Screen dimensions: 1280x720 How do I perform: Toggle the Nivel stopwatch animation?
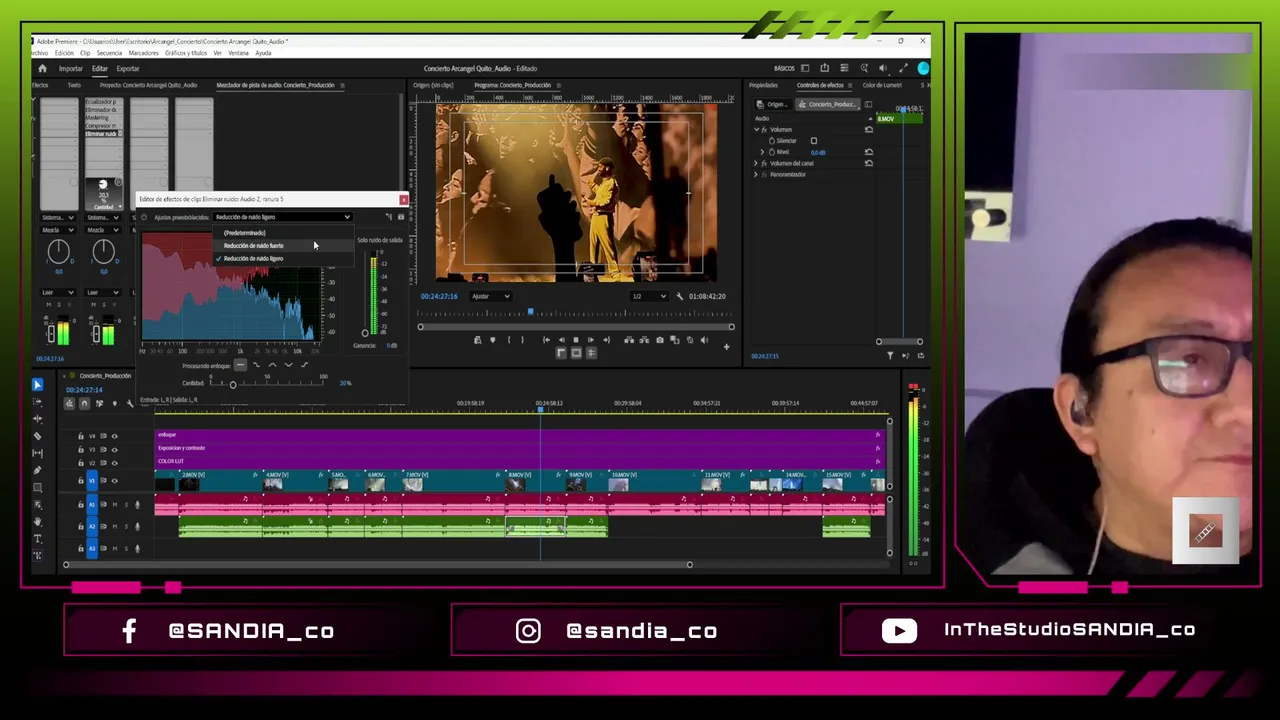point(771,152)
